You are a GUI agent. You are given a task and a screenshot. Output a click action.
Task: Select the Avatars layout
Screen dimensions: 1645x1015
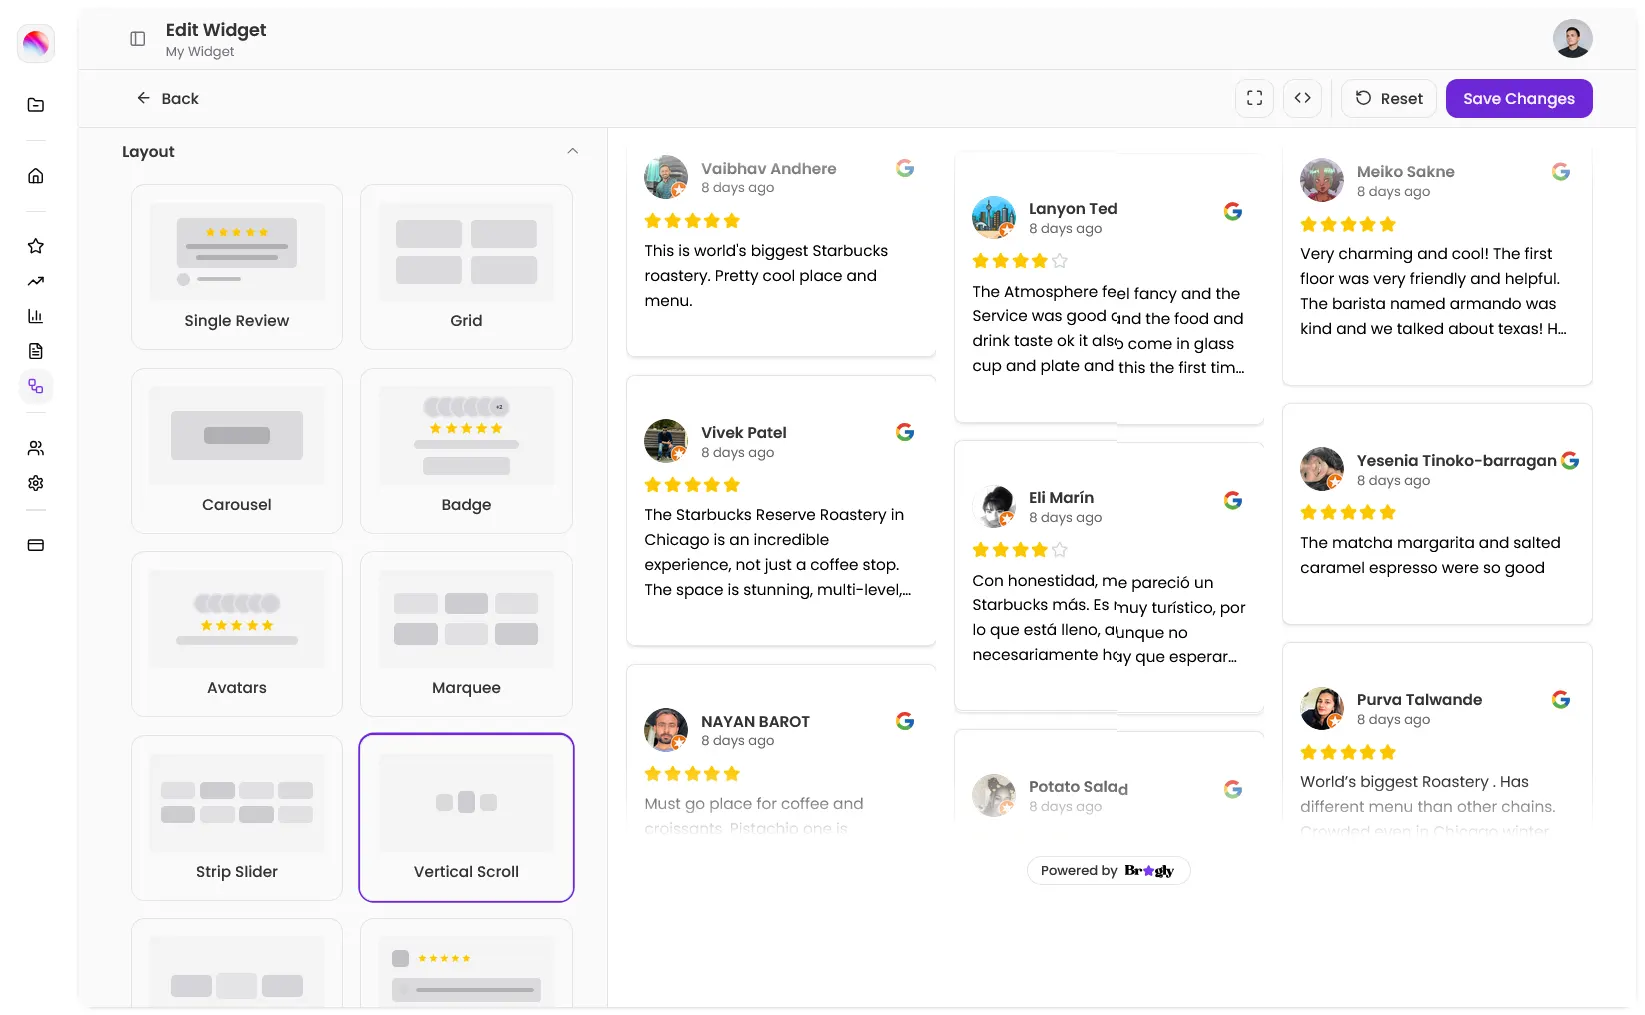237,634
